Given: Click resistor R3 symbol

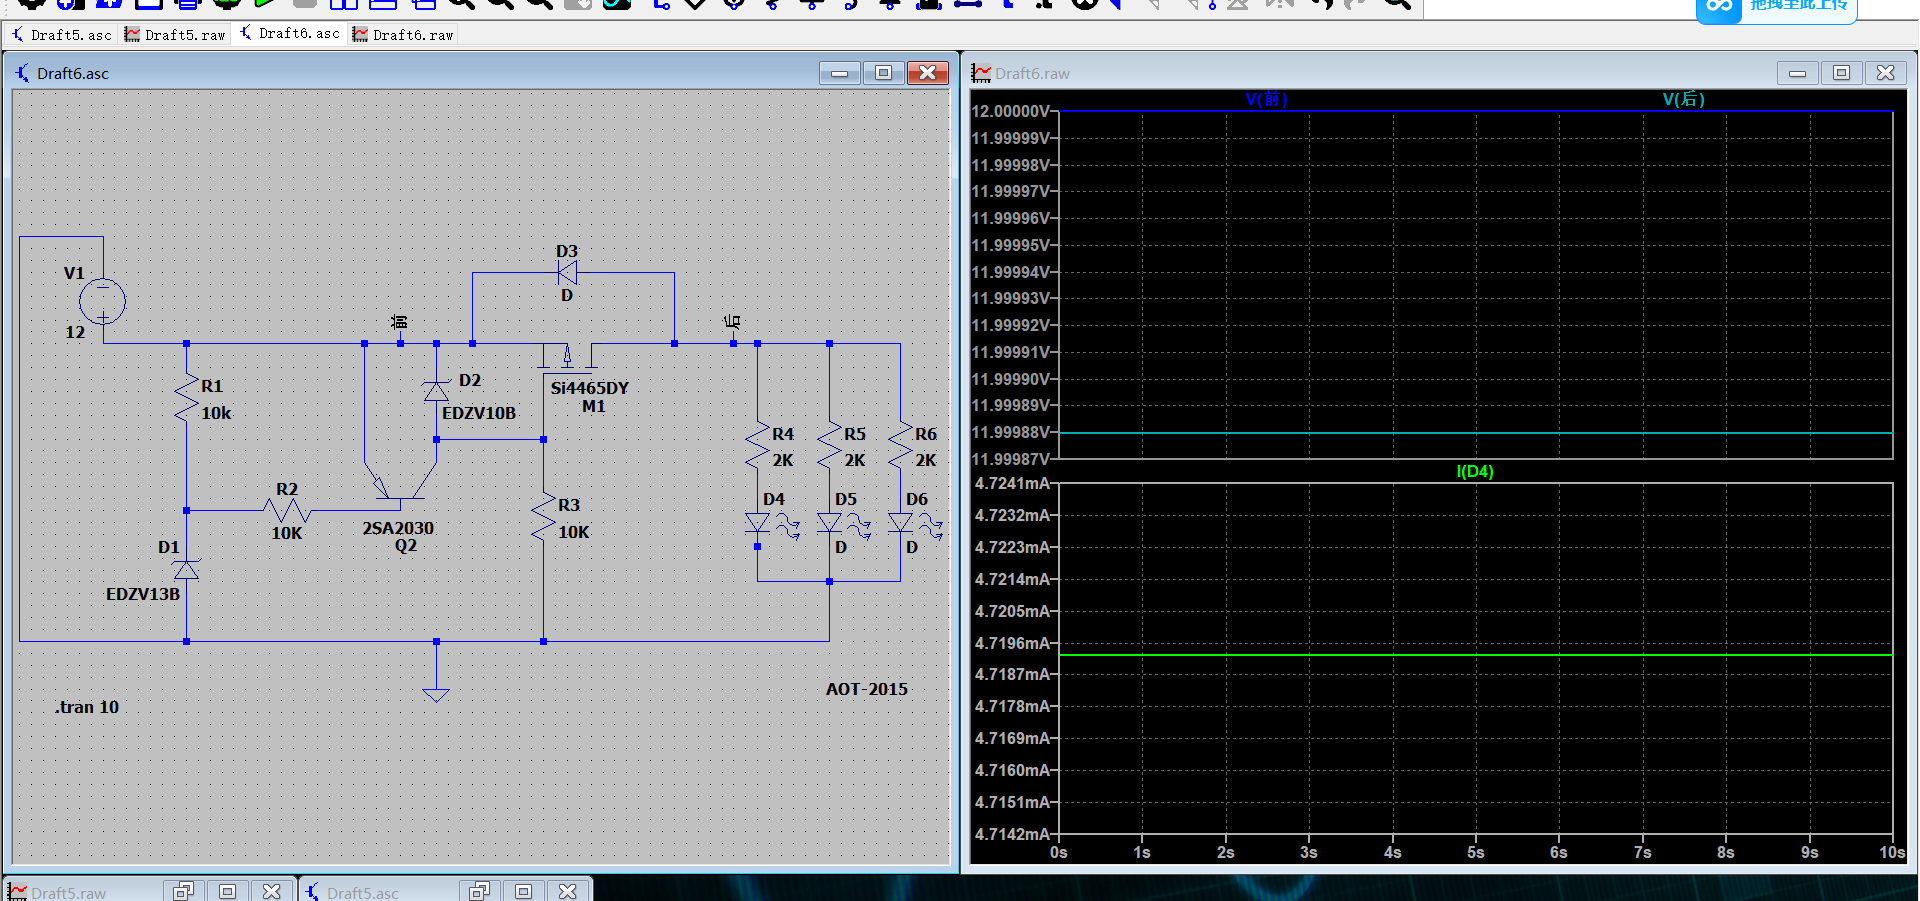Looking at the screenshot, I should (x=543, y=517).
